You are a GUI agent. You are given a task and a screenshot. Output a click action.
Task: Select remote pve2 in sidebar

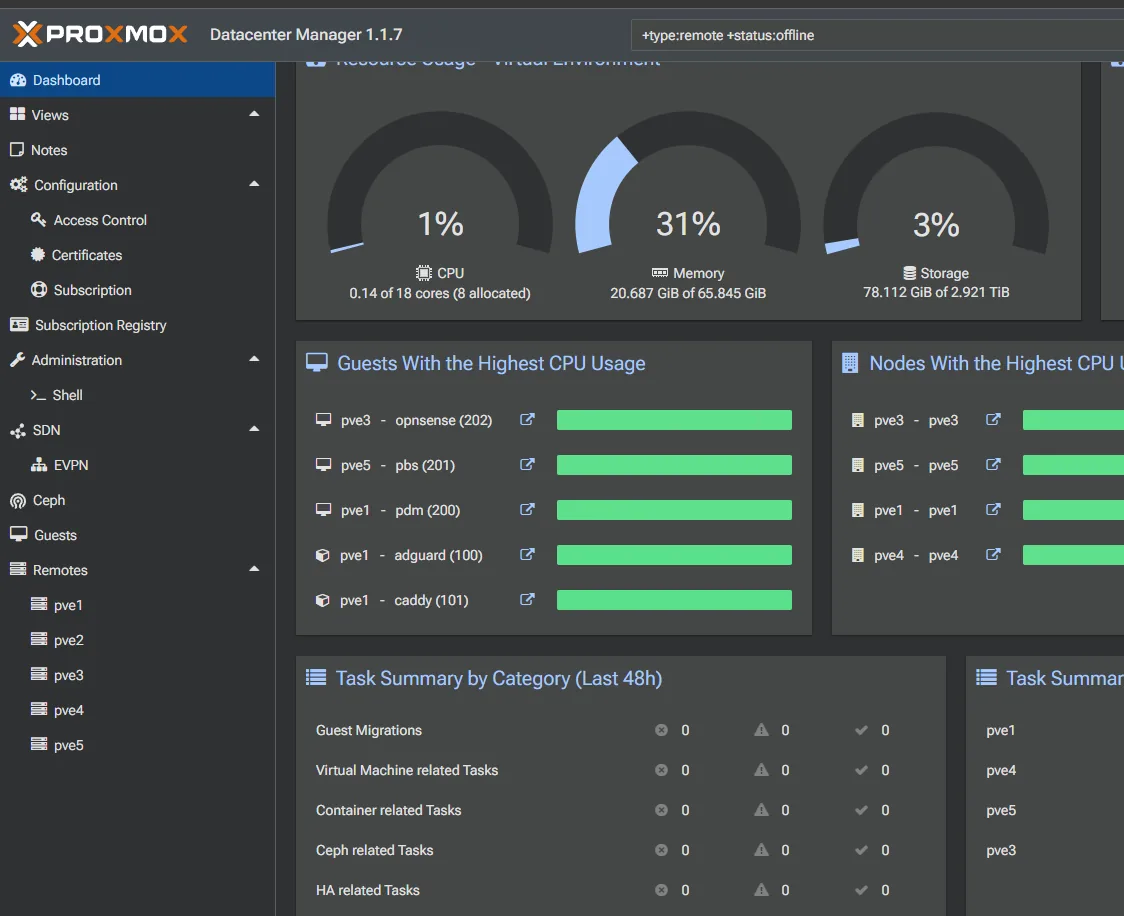pos(138,640)
